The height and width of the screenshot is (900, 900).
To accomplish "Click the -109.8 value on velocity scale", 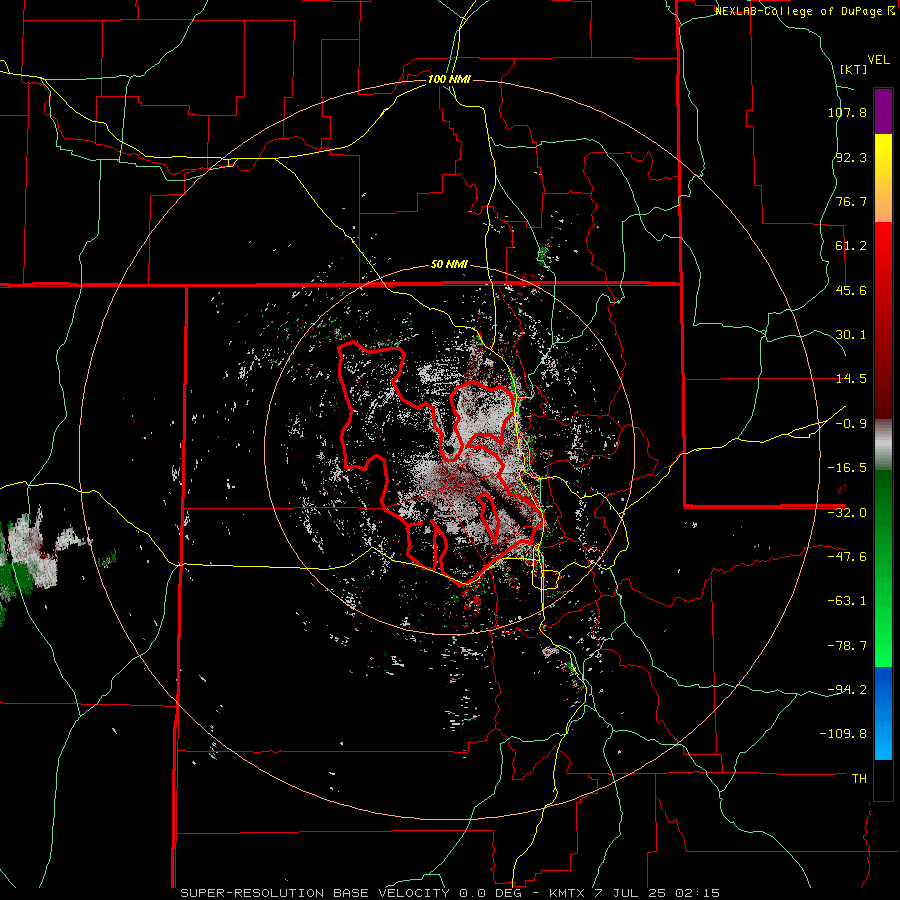I will (x=844, y=734).
